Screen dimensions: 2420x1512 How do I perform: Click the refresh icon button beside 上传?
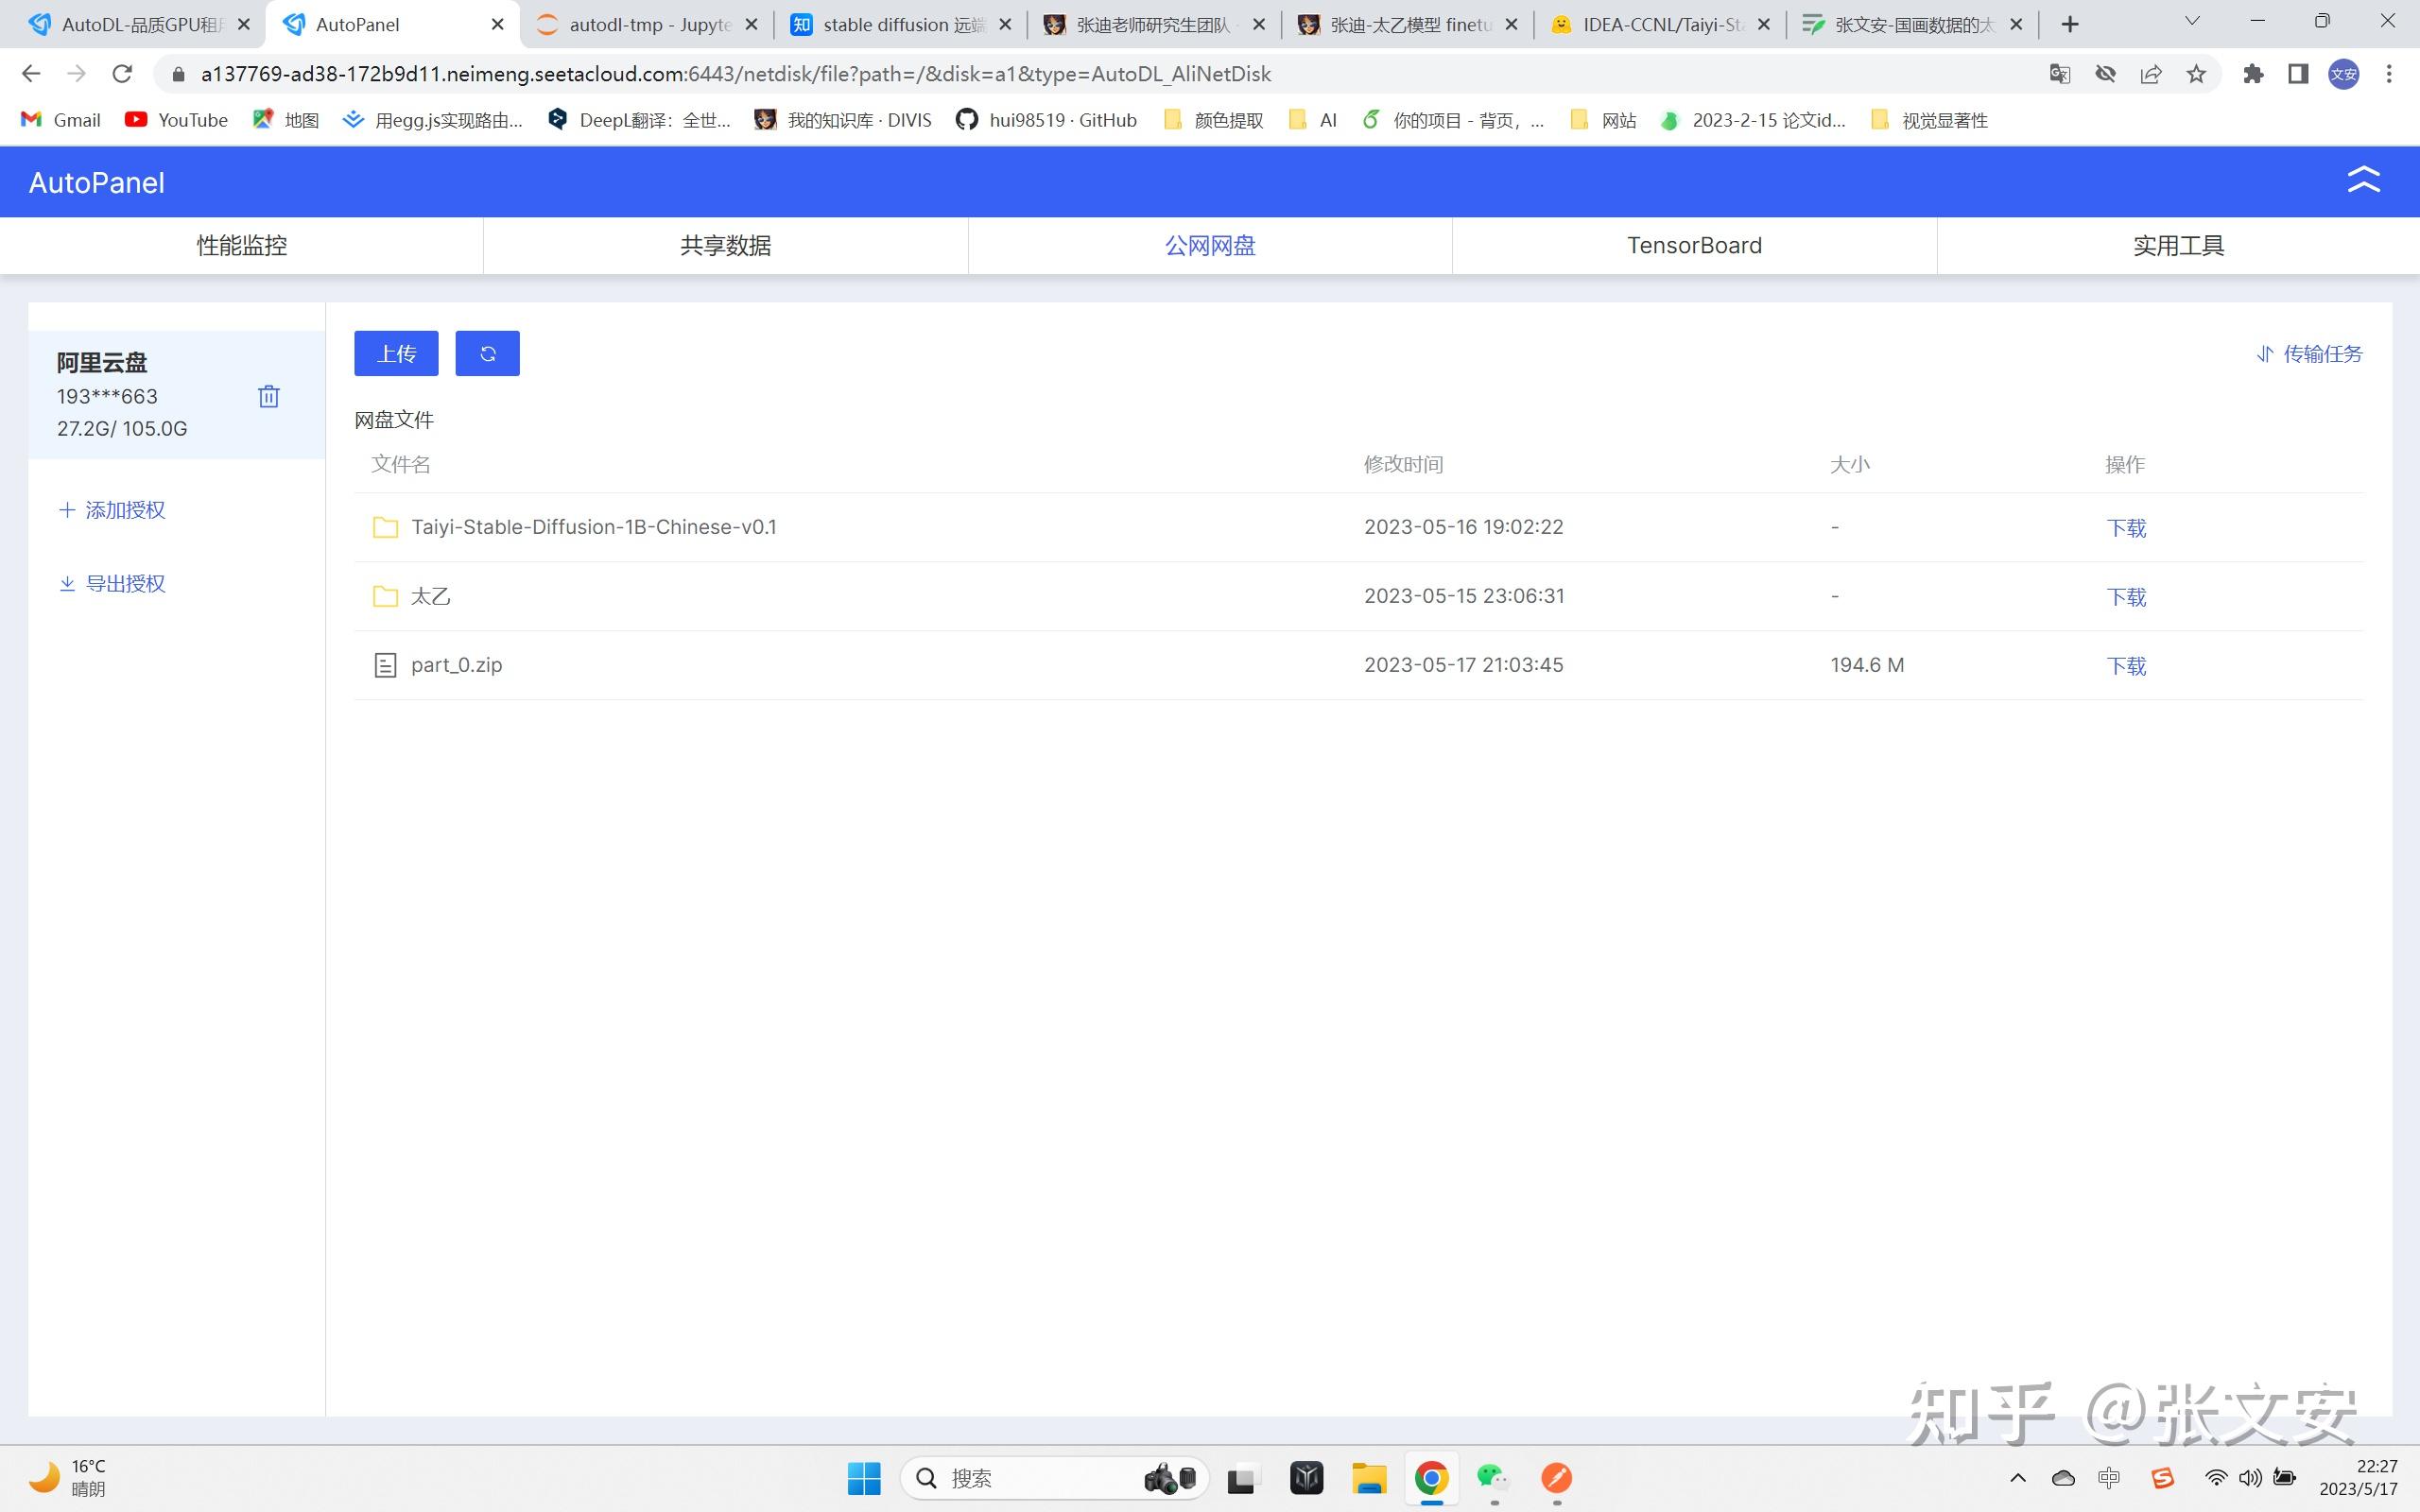(487, 353)
